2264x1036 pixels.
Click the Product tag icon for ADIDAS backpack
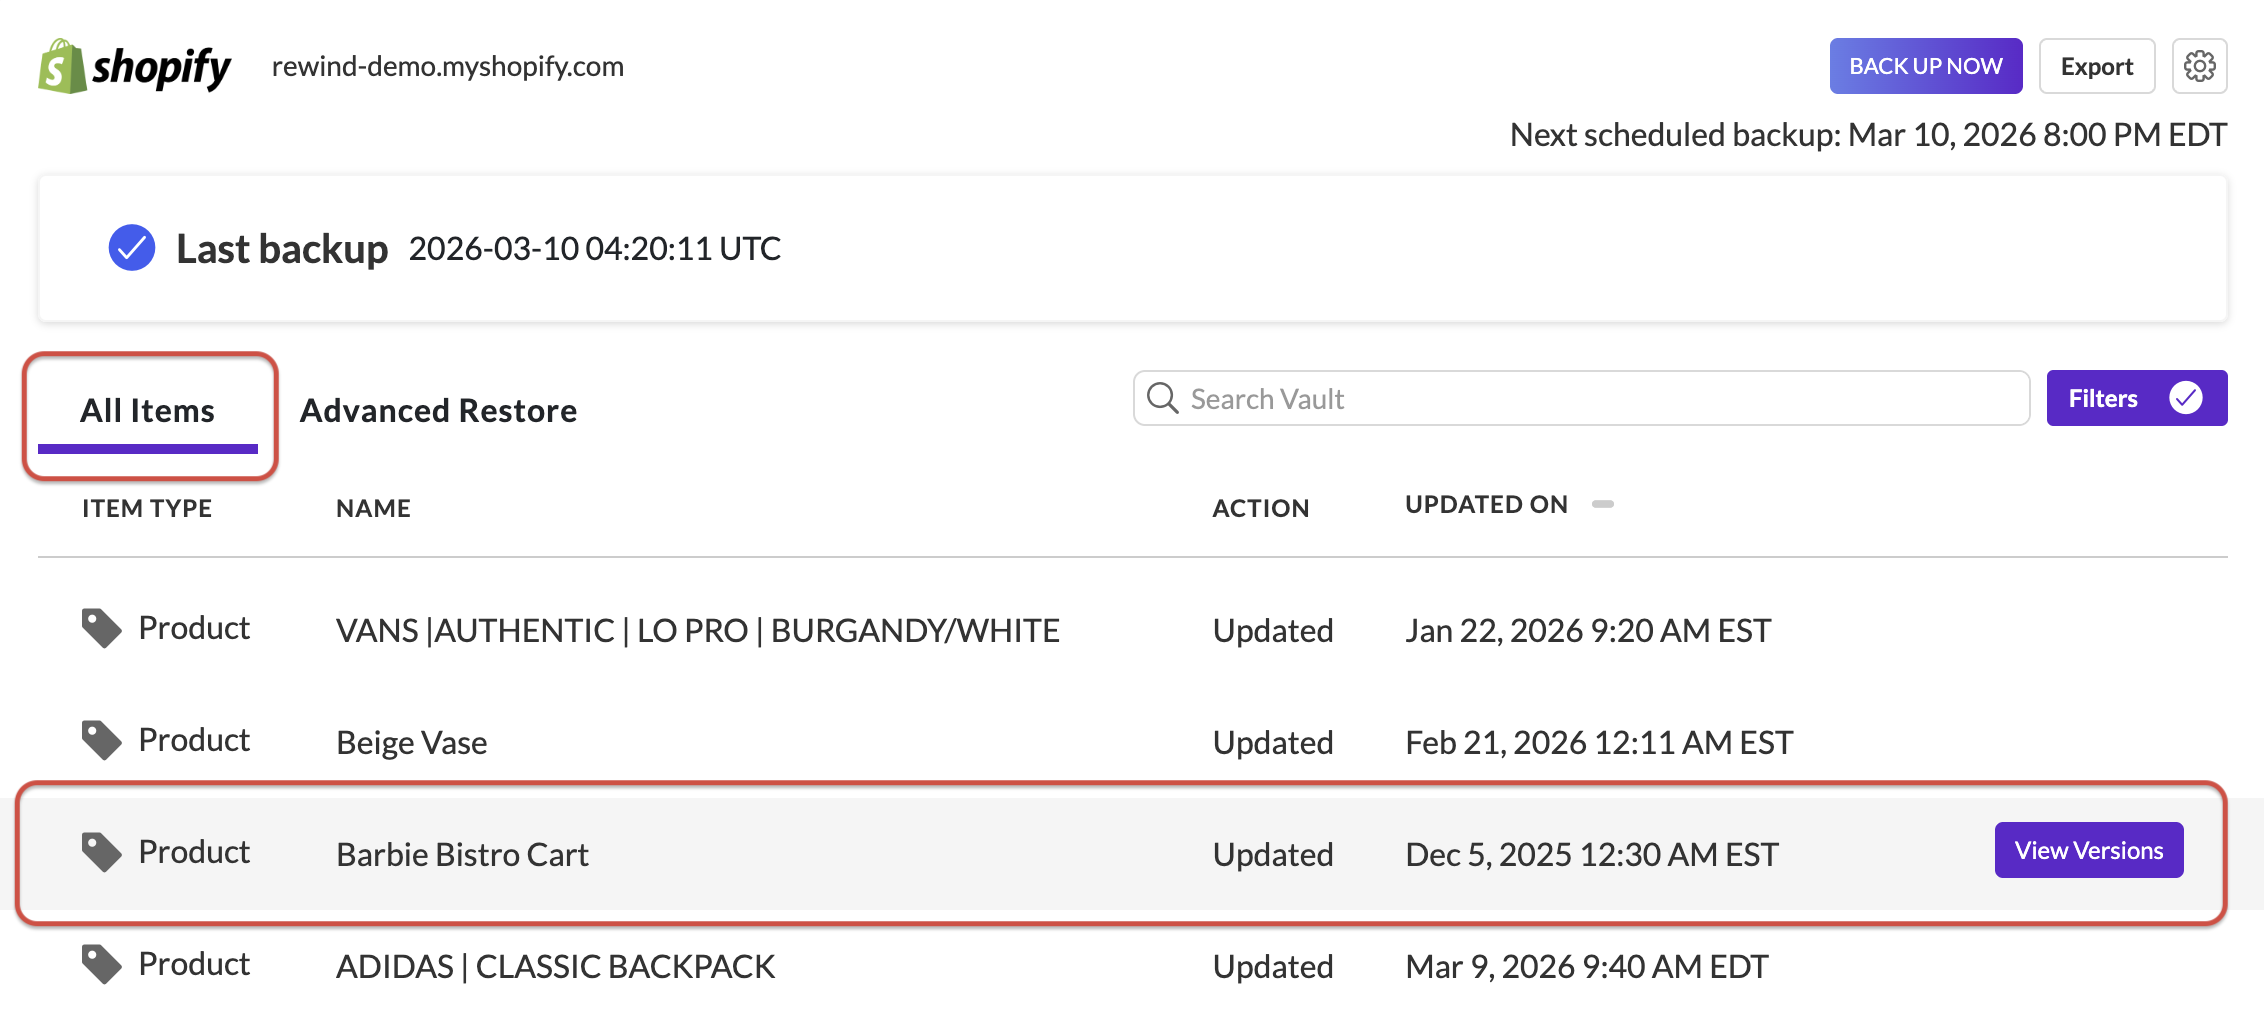pyautogui.click(x=100, y=962)
